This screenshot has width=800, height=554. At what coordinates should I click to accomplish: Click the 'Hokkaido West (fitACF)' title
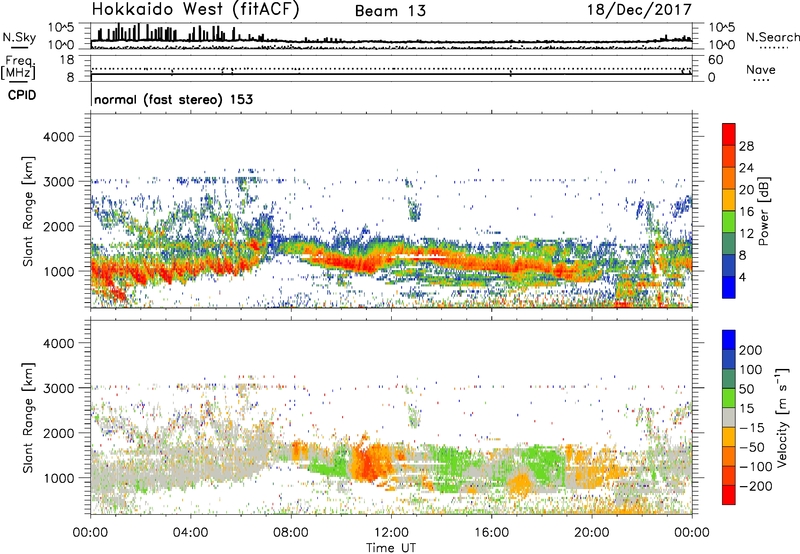(x=195, y=10)
